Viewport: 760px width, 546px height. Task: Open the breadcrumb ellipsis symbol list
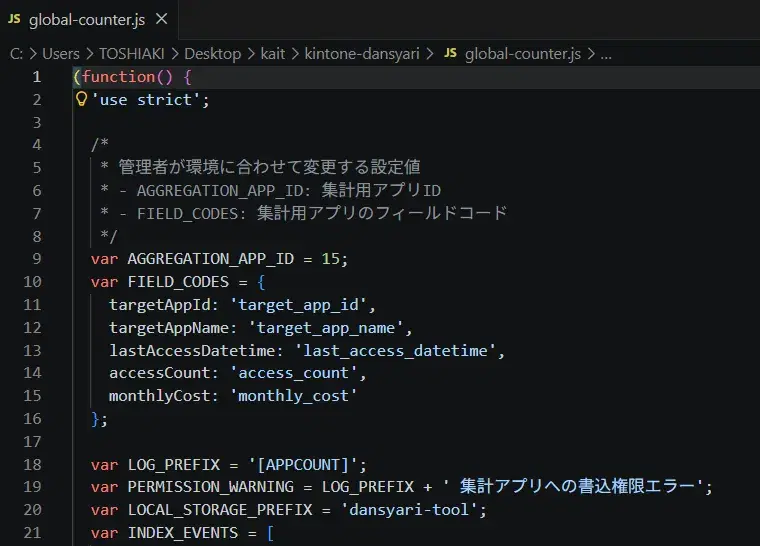tap(606, 54)
